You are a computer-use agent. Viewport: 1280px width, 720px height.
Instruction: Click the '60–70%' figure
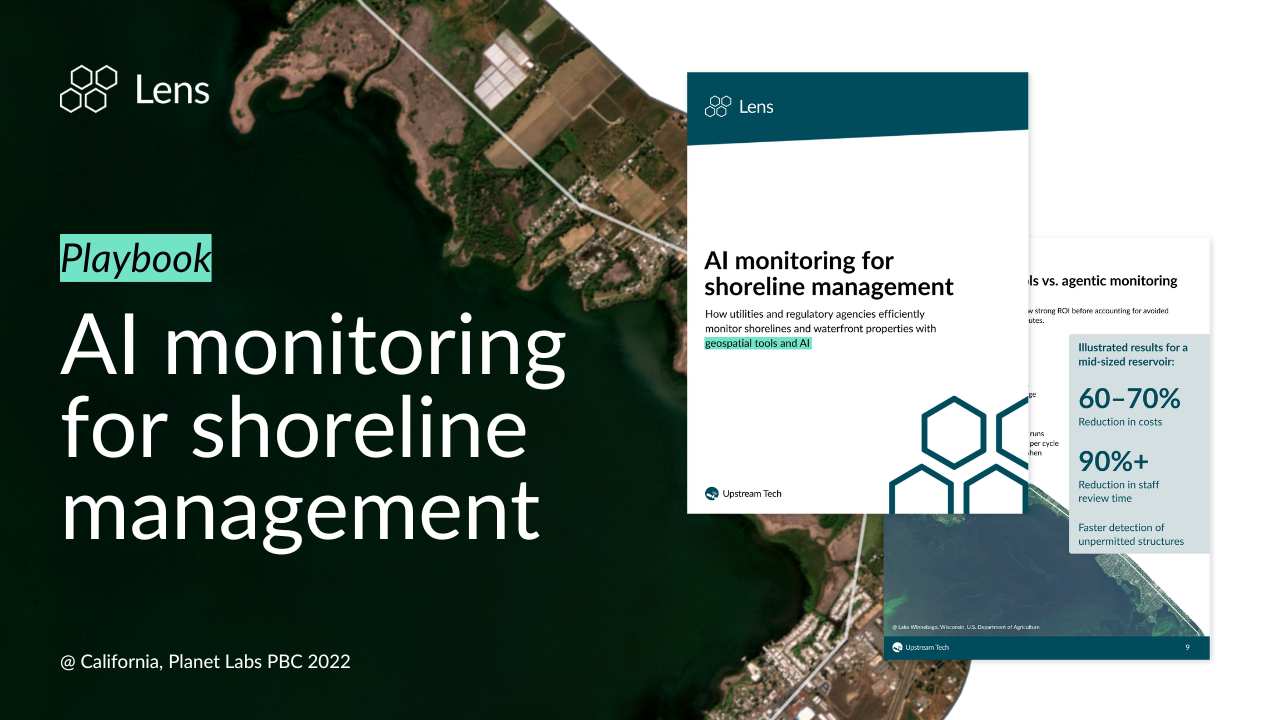pos(1129,398)
